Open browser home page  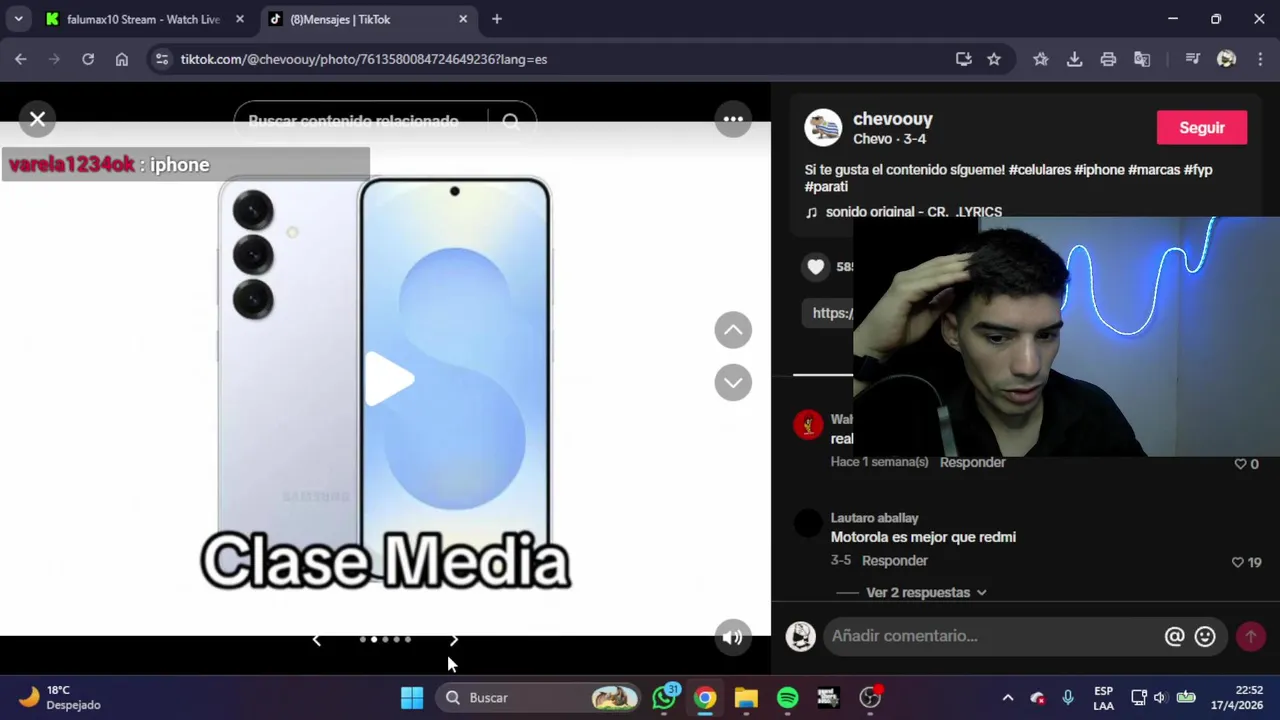(122, 59)
